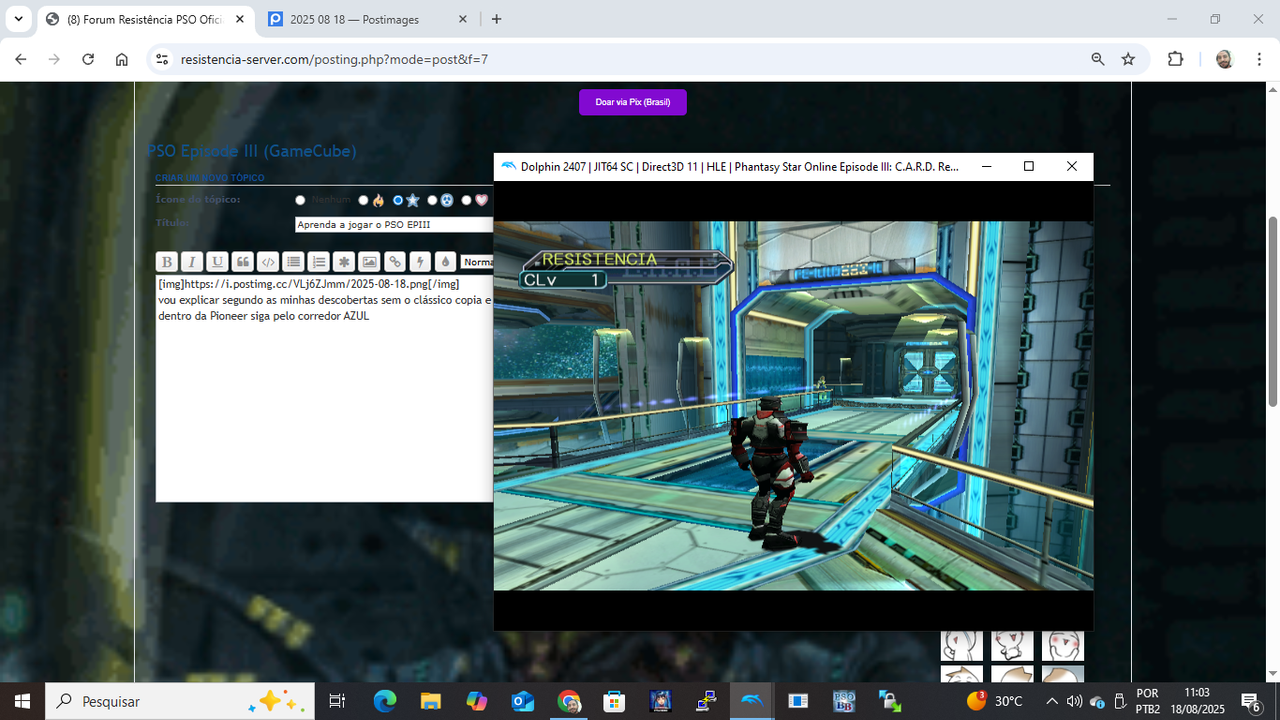Select the star topic icon radio
This screenshot has width=1280, height=720.
(398, 200)
